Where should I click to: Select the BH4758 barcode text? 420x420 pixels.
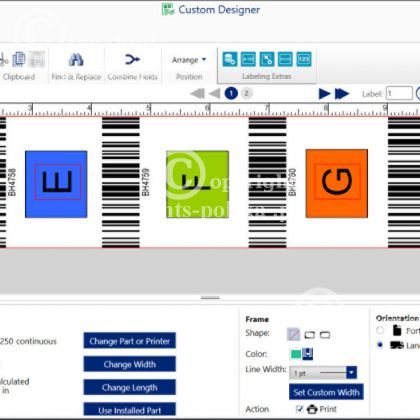point(12,182)
